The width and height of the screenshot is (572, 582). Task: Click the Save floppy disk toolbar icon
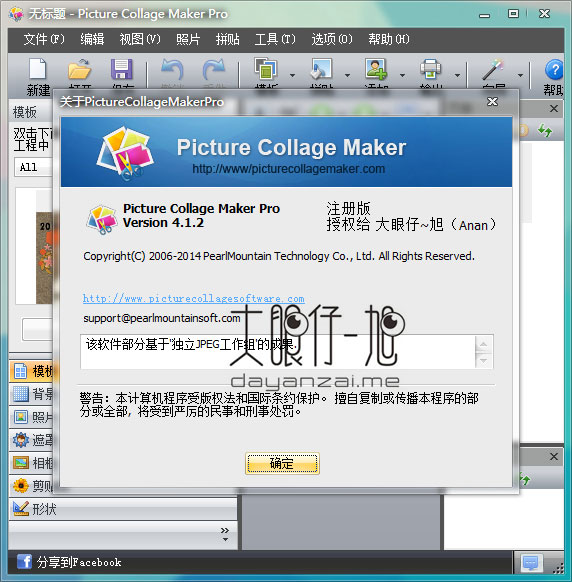click(x=122, y=69)
